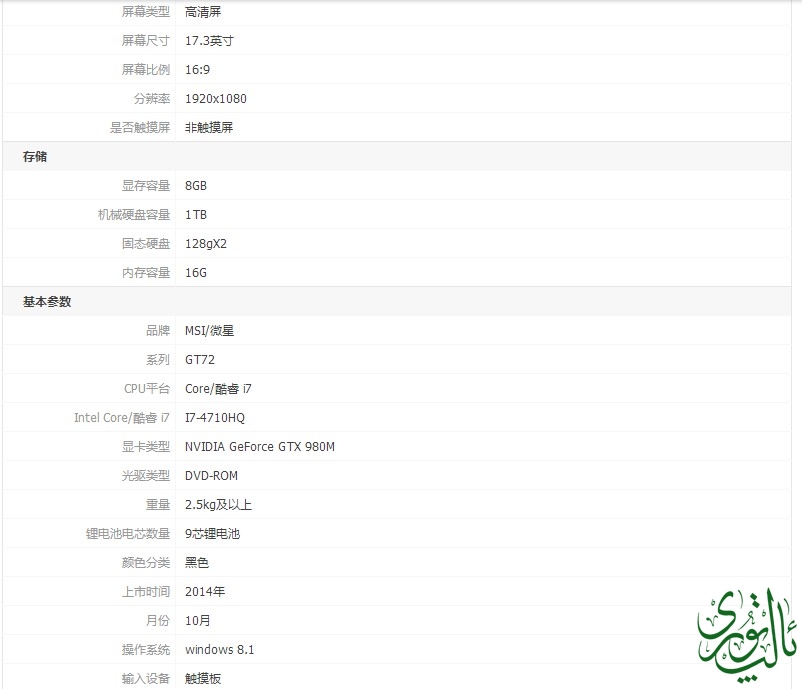Image resolution: width=802 pixels, height=689 pixels.
Task: Select the "触摸板" value
Action: point(203,679)
